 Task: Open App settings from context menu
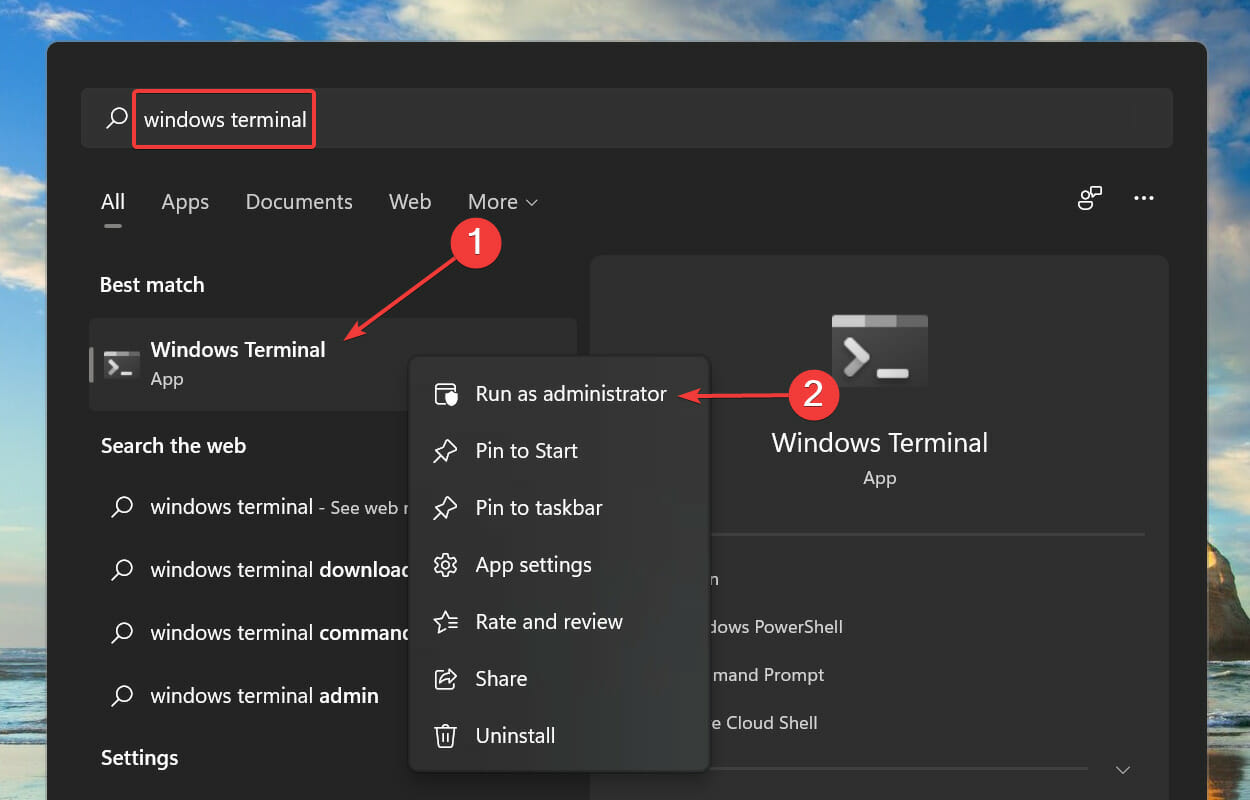pyautogui.click(x=559, y=565)
